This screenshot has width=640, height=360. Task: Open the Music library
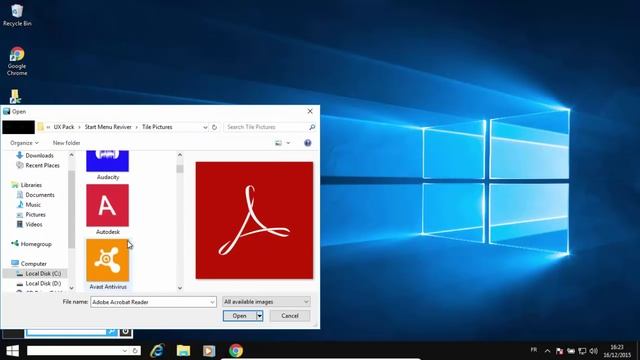33,204
